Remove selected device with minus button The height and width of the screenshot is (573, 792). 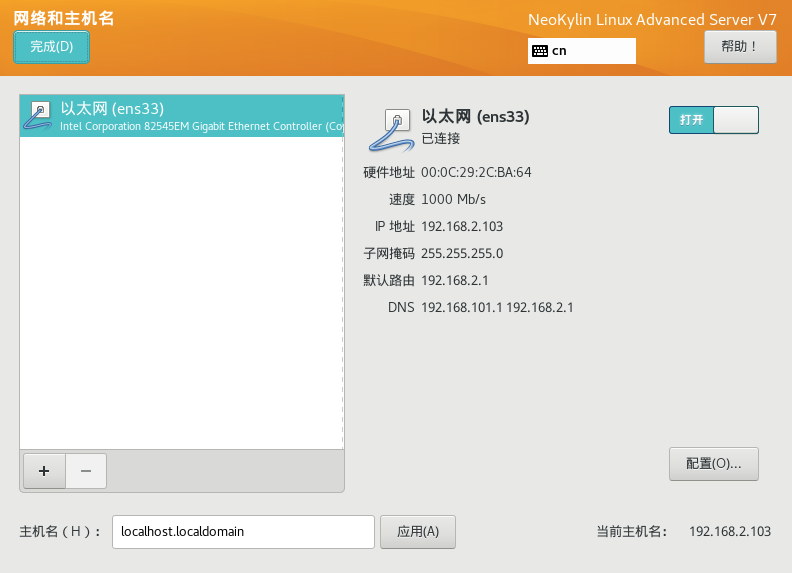[x=86, y=471]
